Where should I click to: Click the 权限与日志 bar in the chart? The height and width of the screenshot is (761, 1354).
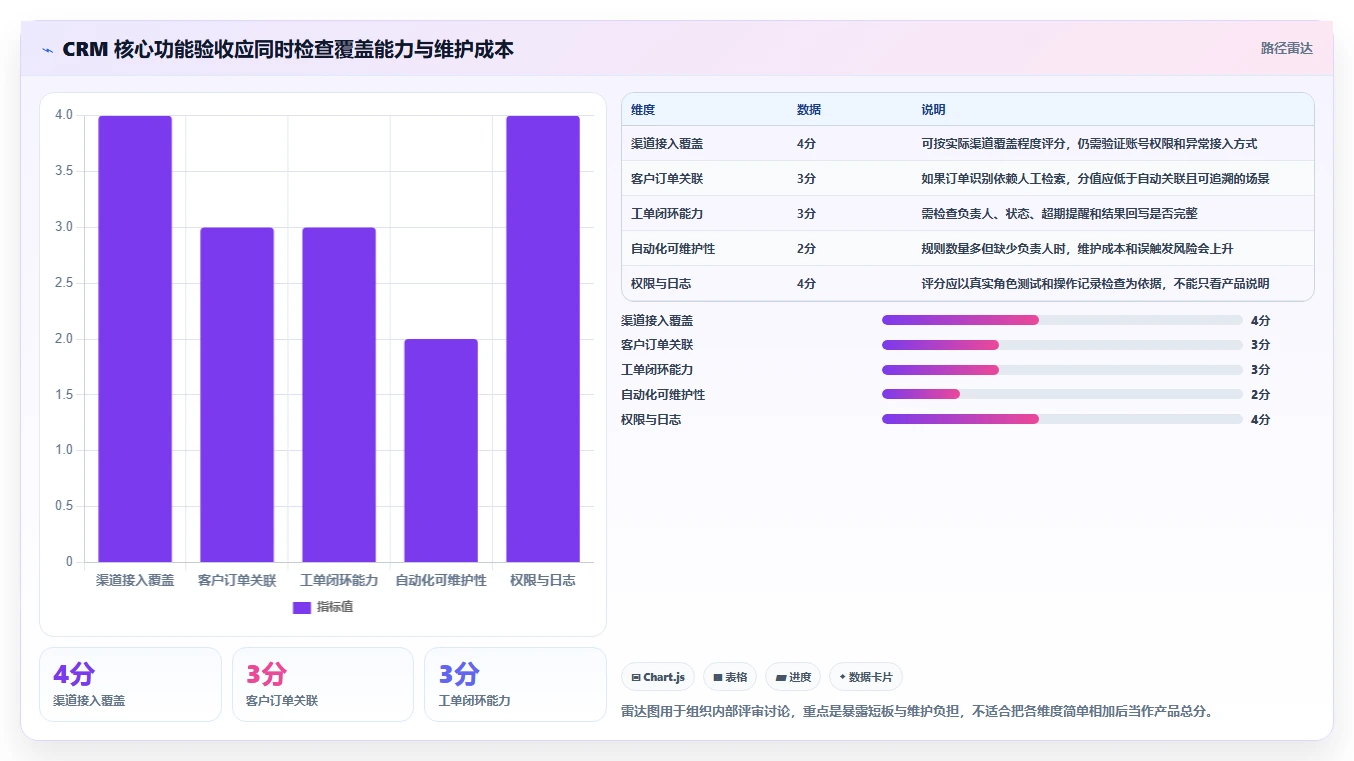pyautogui.click(x=543, y=339)
